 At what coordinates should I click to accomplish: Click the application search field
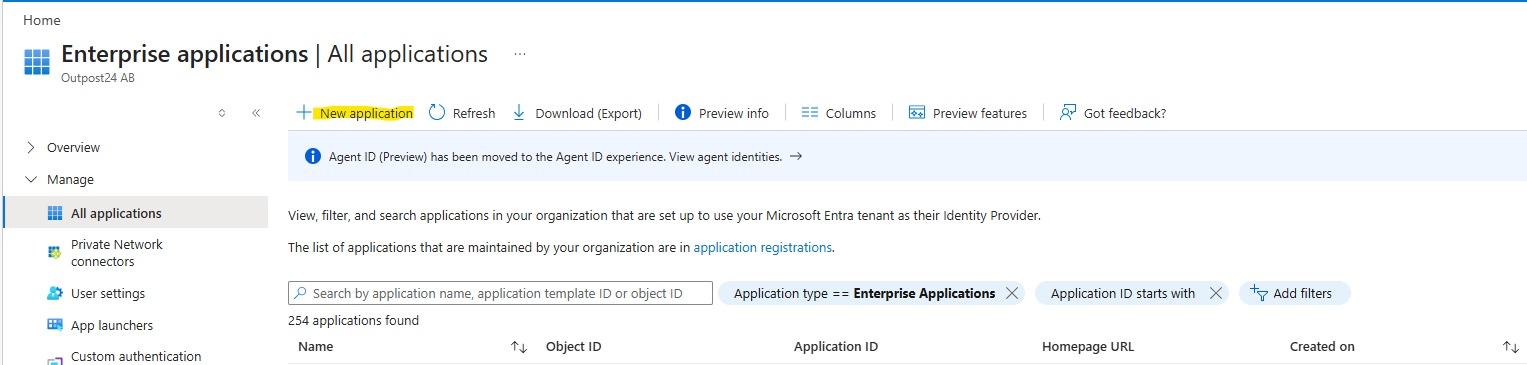coord(500,293)
